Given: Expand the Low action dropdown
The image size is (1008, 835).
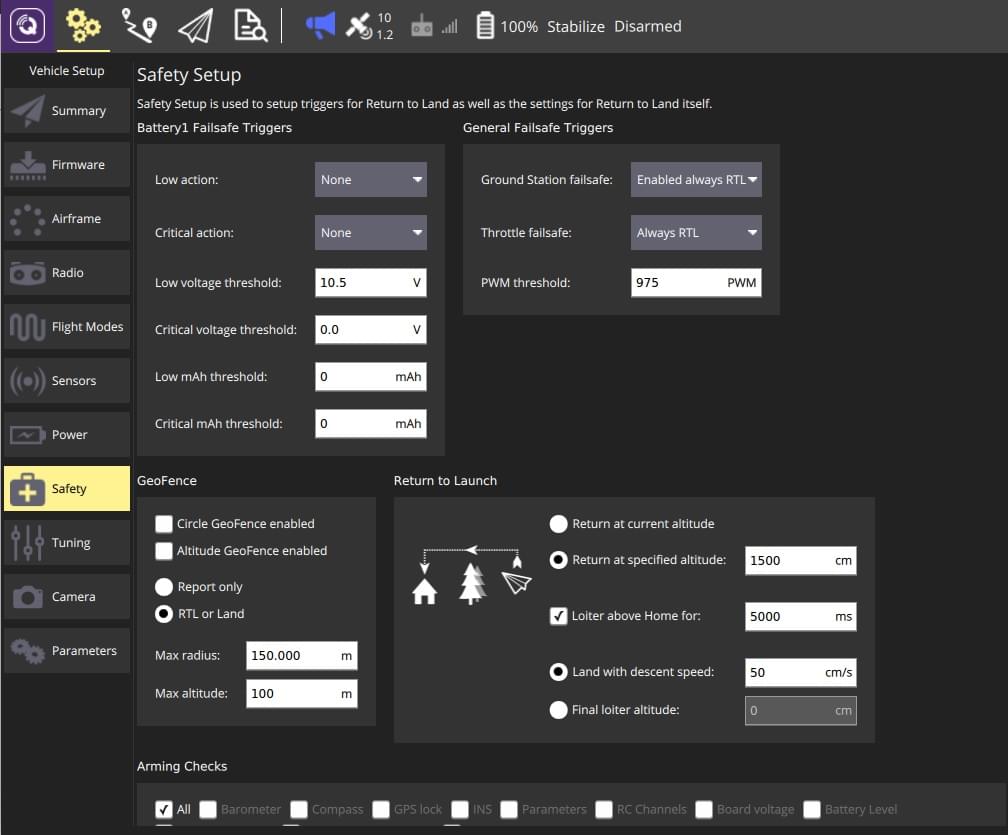Looking at the screenshot, I should (370, 180).
